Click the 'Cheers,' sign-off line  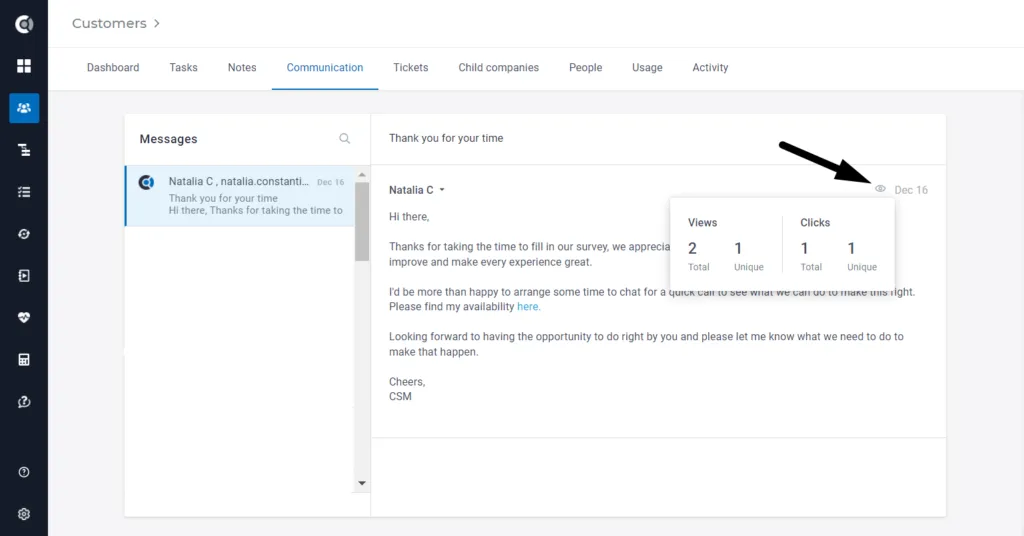click(407, 382)
